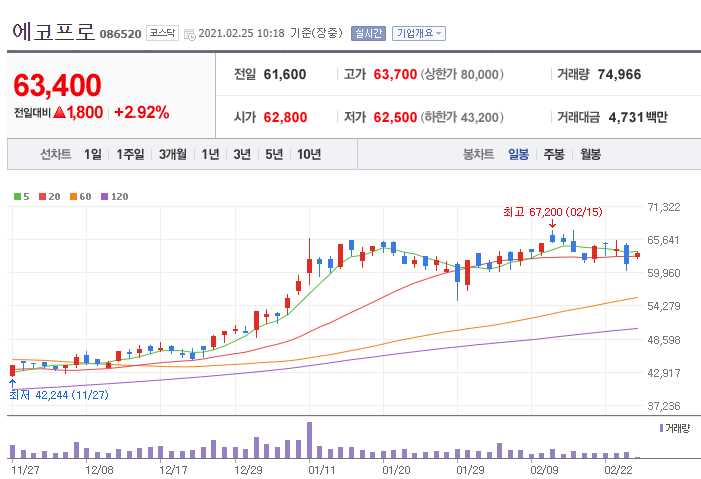This screenshot has height=479, width=701.
Task: Click the 에코프로 stock name heading
Action: pos(54,32)
